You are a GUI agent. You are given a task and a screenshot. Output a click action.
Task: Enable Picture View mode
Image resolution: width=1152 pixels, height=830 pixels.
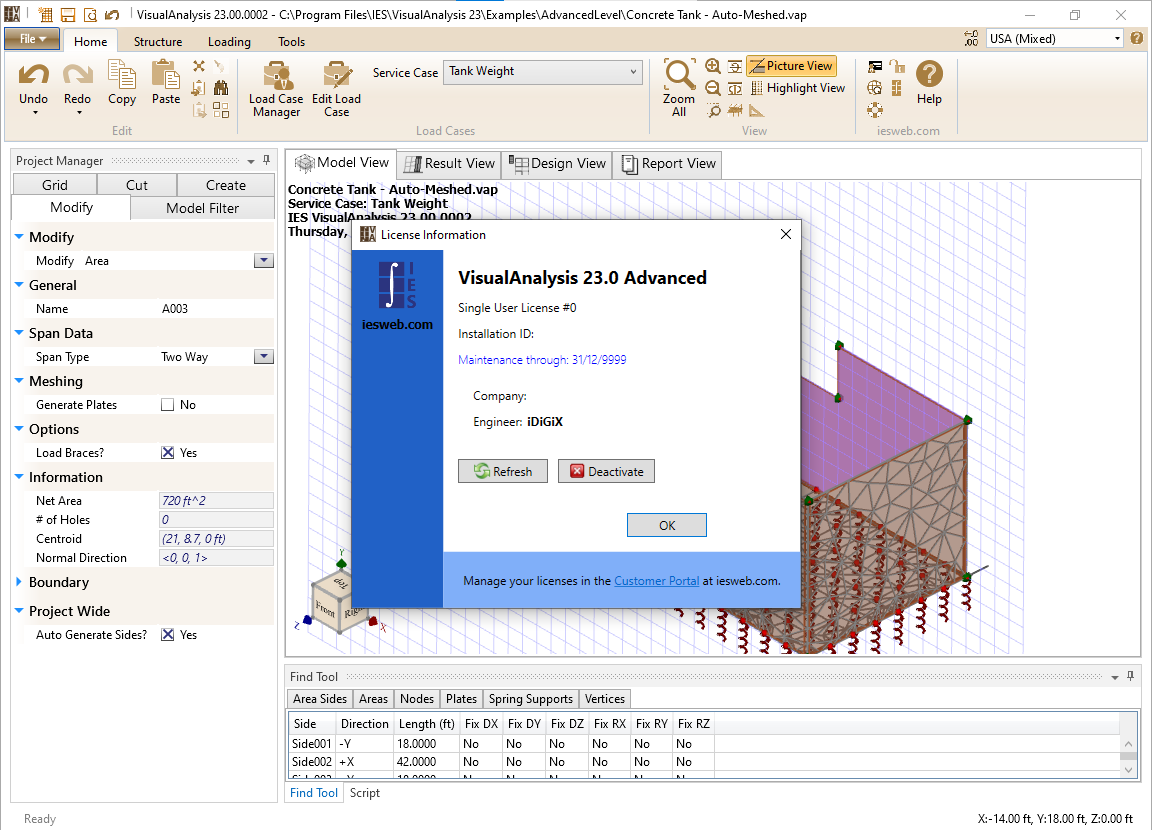[x=791, y=66]
